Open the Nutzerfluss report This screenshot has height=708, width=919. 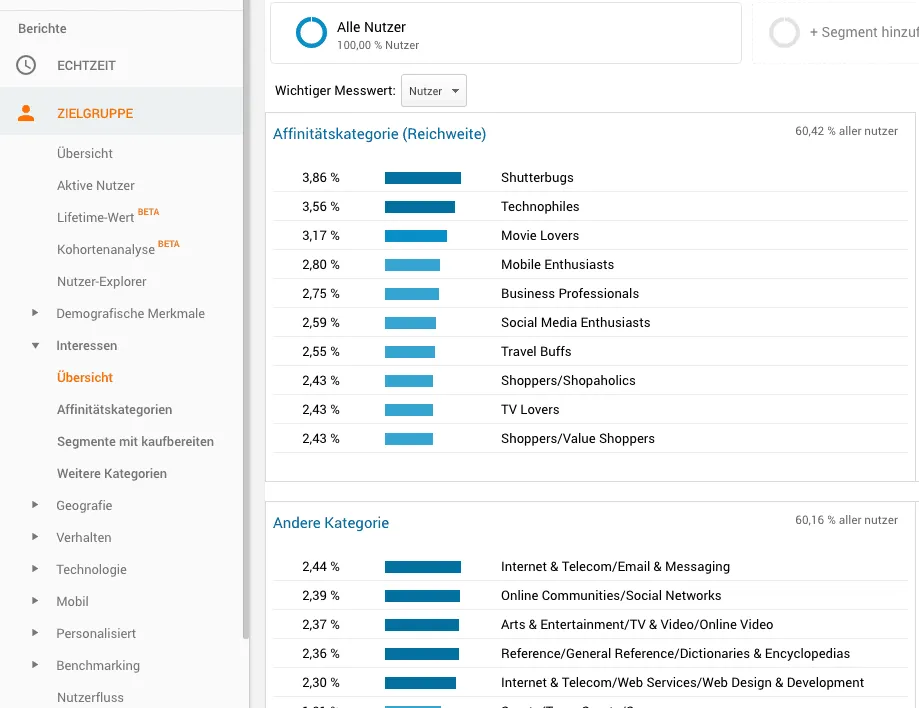pos(92,697)
